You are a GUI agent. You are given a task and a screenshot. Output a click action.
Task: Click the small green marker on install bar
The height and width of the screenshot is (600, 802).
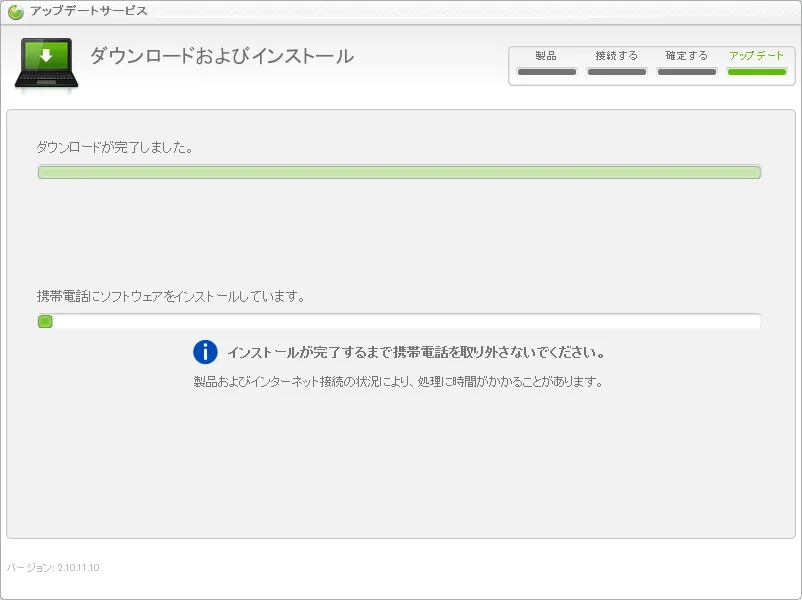pos(44,320)
